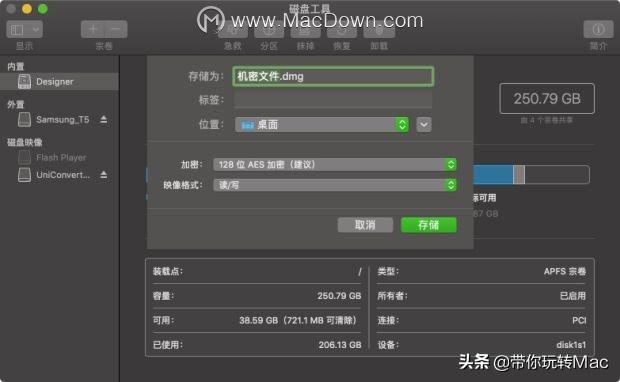Click the green Save (存储) button
The width and height of the screenshot is (620, 382).
(429, 225)
